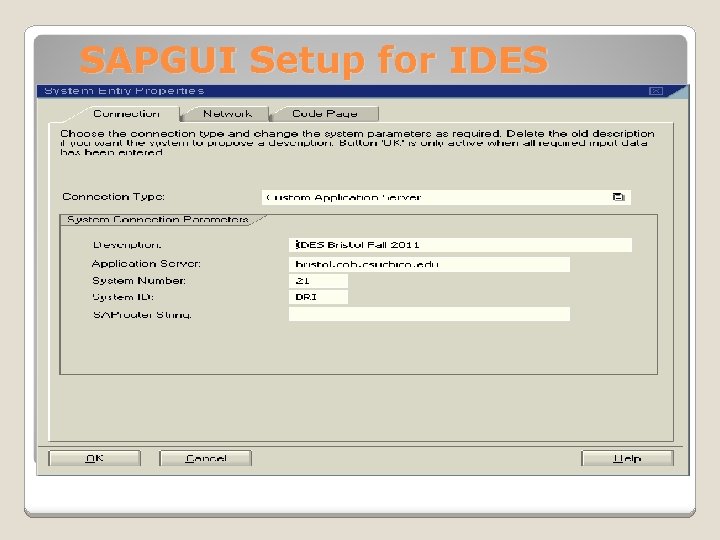Click the System Number field
This screenshot has height=540, width=720.
click(x=318, y=281)
